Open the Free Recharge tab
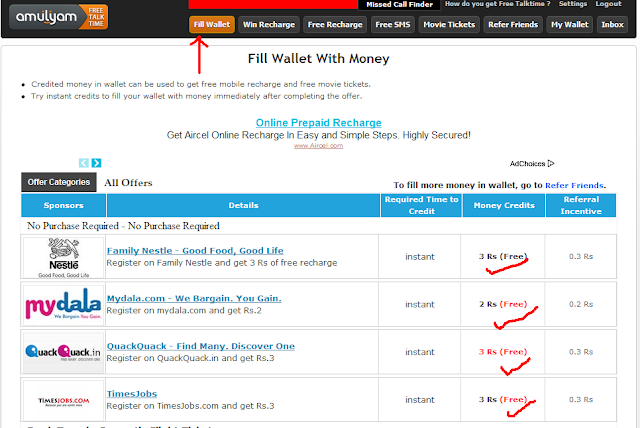The width and height of the screenshot is (640, 428). [x=335, y=24]
